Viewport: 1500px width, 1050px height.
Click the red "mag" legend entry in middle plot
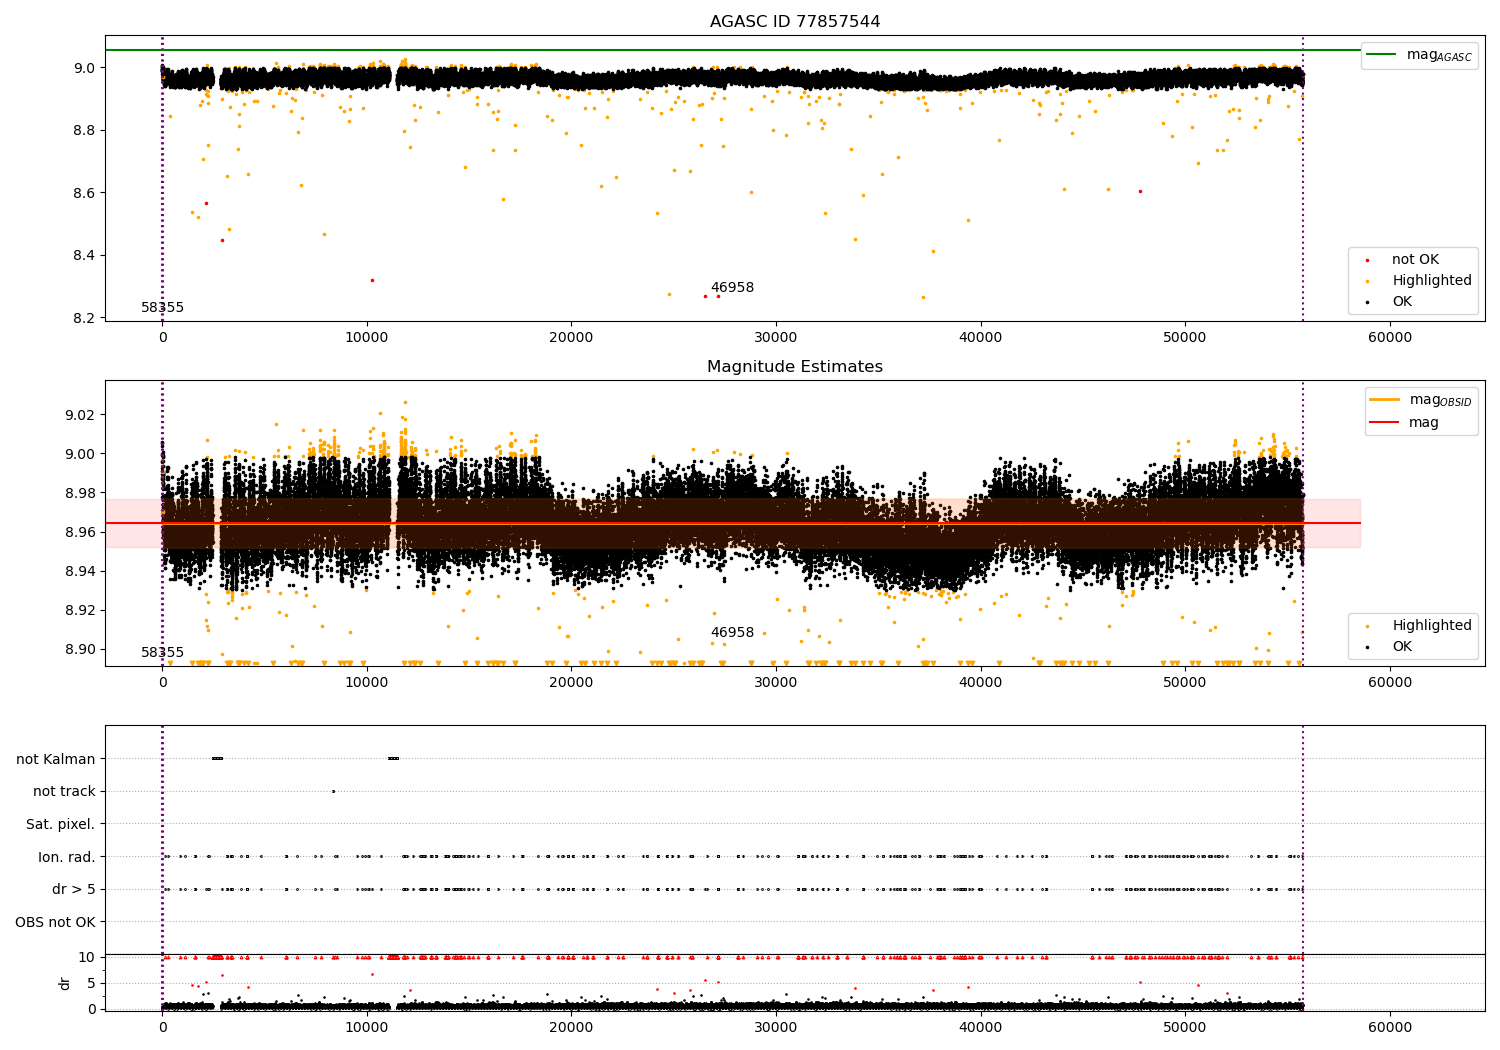[x=1424, y=423]
